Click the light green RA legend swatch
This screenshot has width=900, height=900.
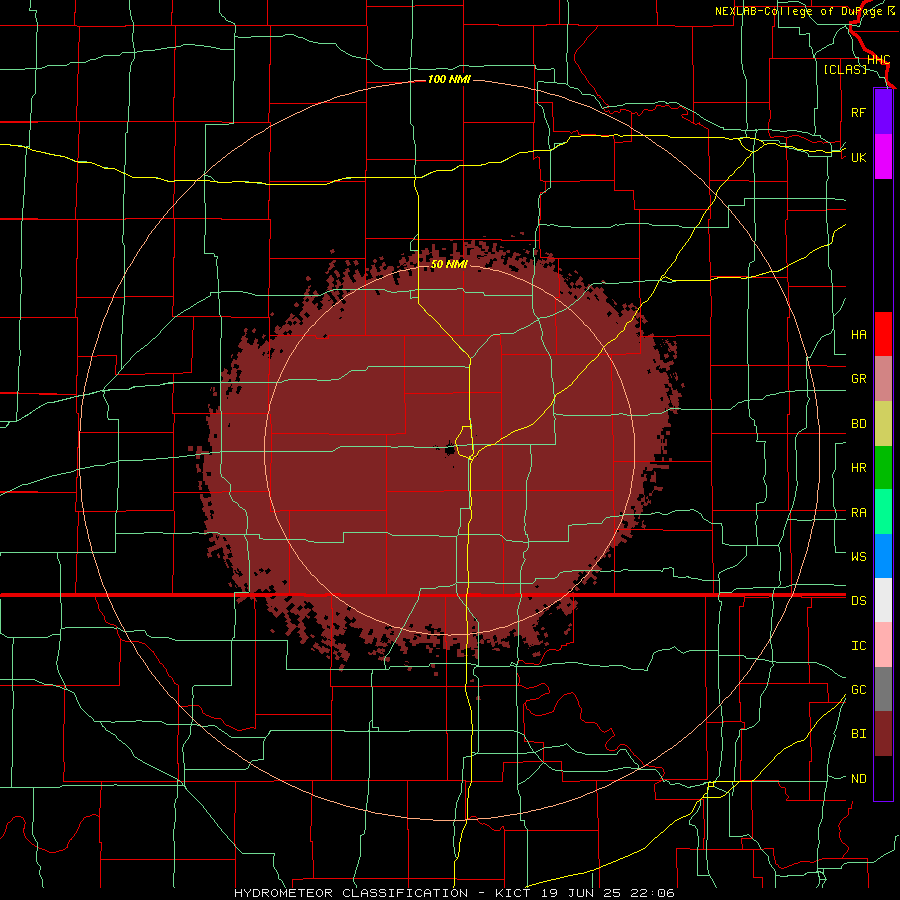coord(883,512)
